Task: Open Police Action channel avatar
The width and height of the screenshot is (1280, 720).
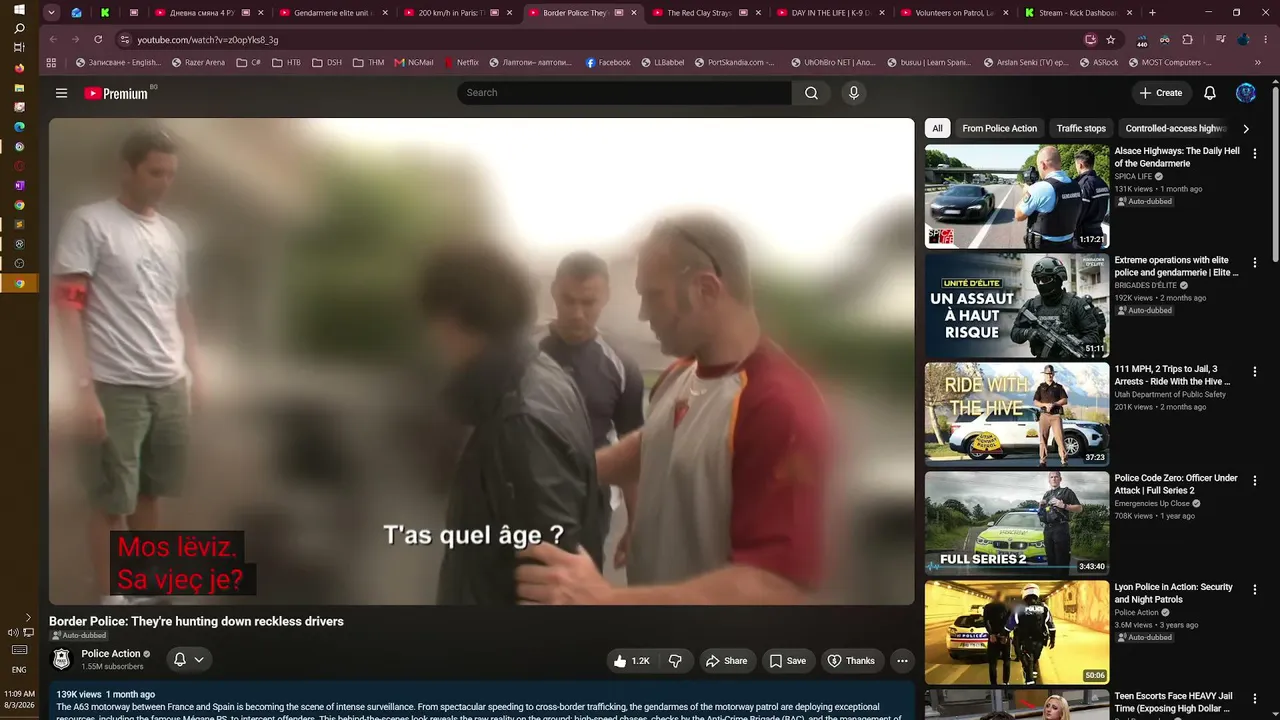Action: coord(62,660)
